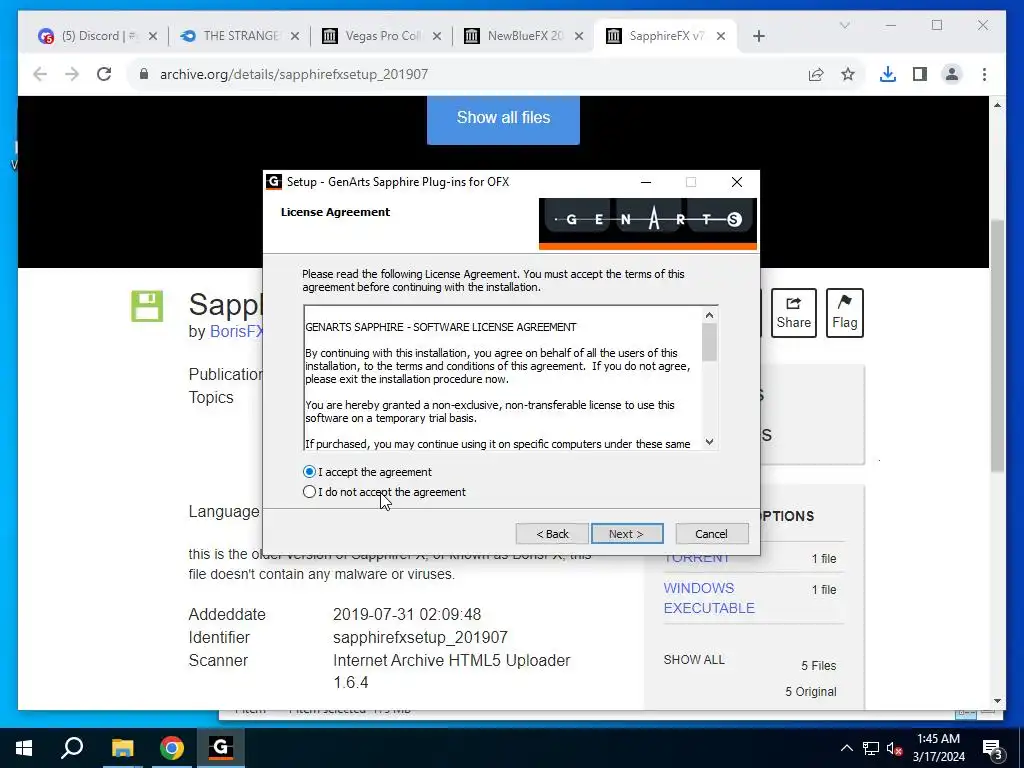This screenshot has width=1024, height=768.
Task: Open the Chrome tab search dropdown
Action: click(844, 25)
